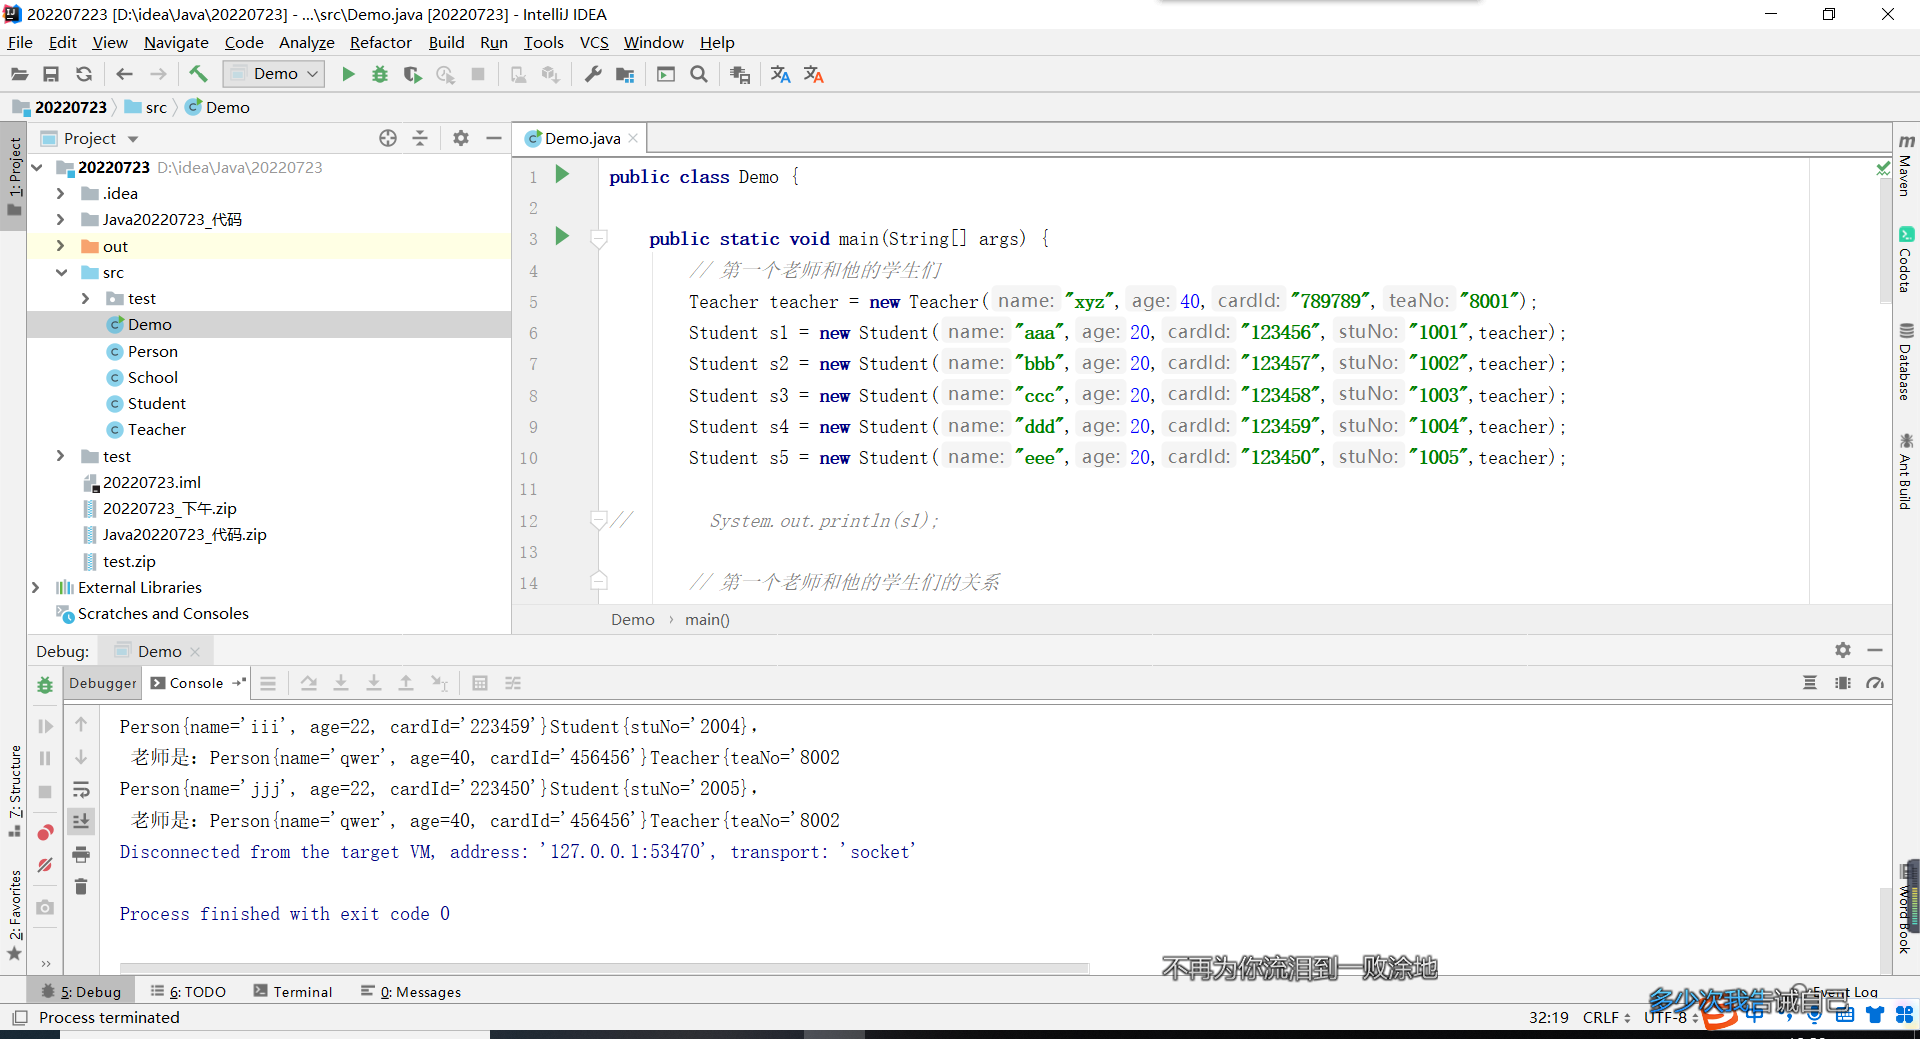Toggle Mute Breakpoints in the debug panel
The image size is (1920, 1039).
point(45,865)
